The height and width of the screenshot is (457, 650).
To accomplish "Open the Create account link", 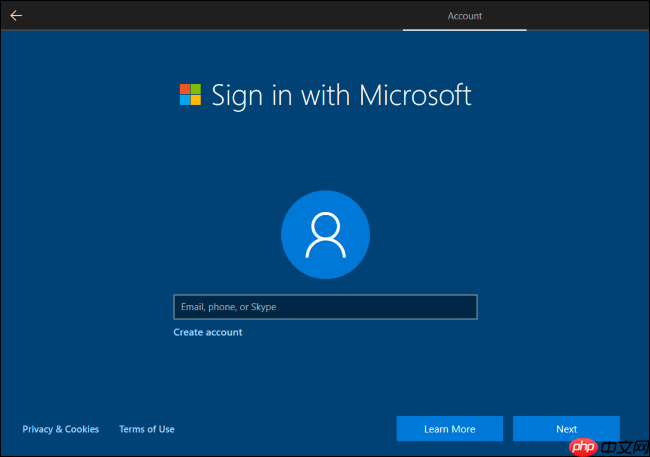I will click(x=208, y=332).
